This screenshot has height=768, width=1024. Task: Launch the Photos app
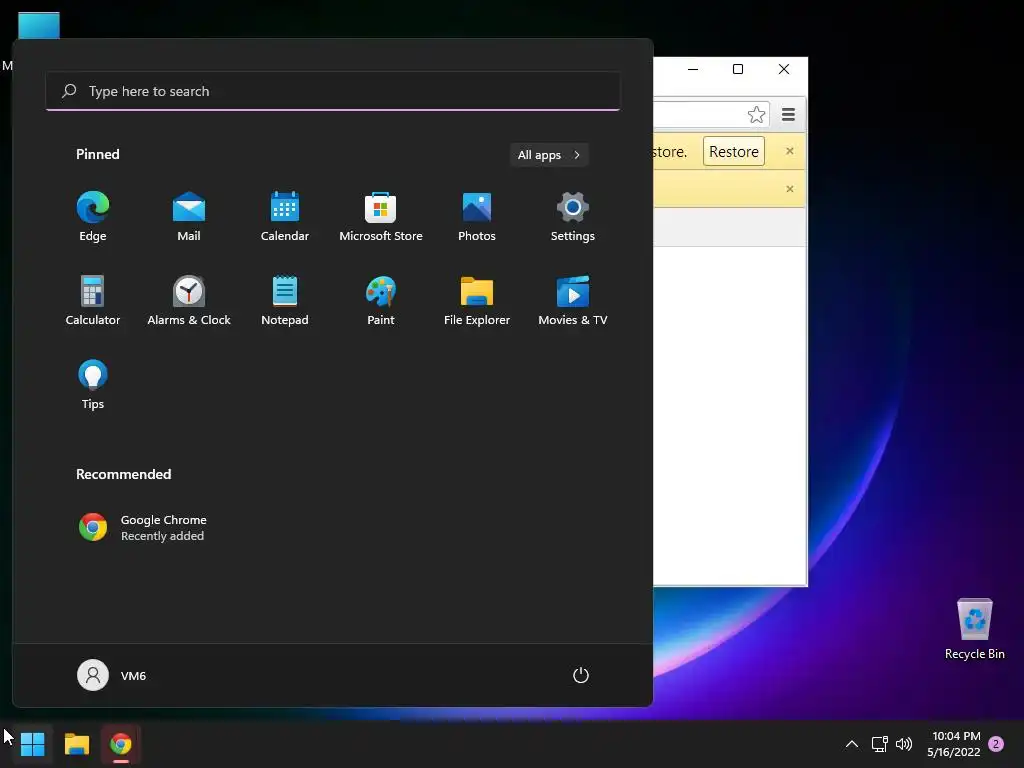477,216
